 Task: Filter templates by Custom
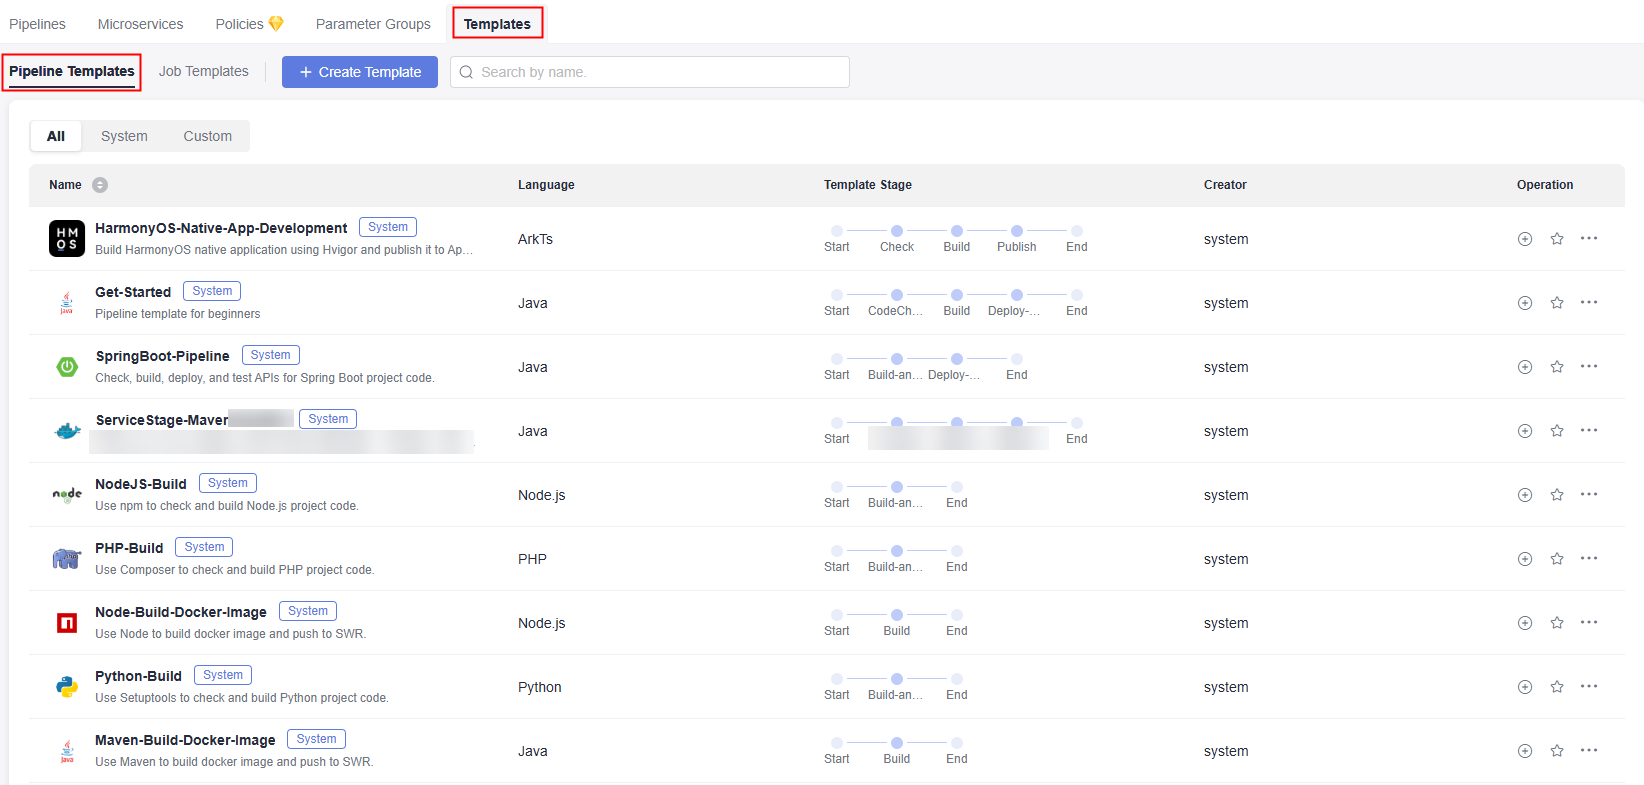tap(207, 136)
